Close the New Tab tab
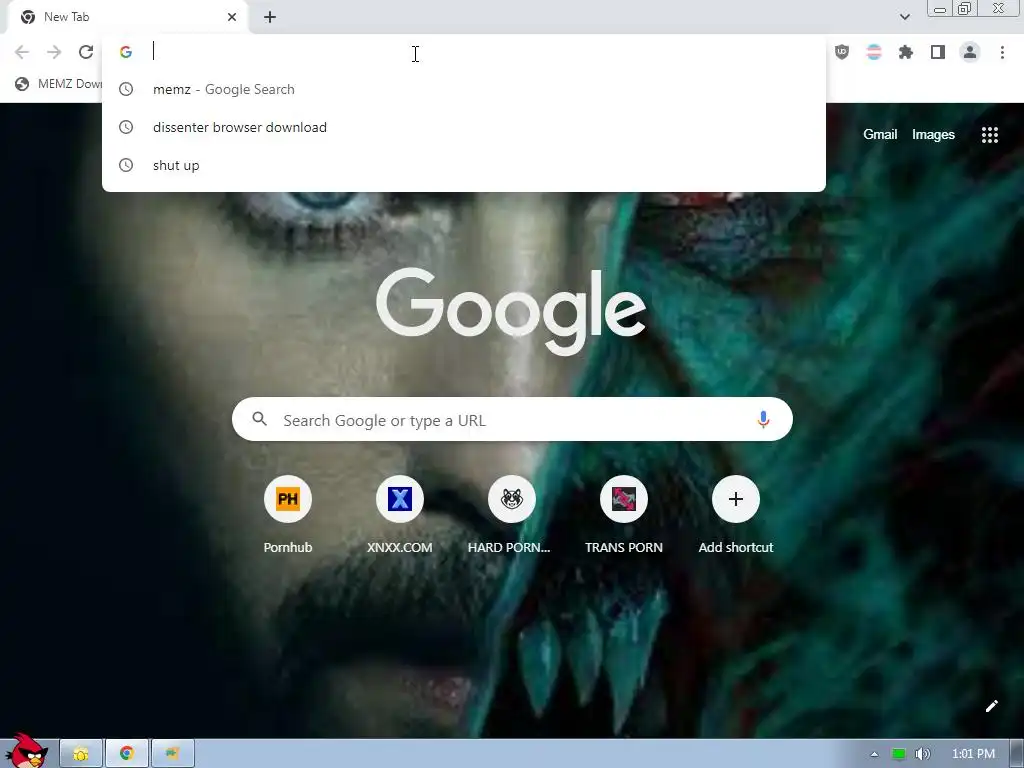The height and width of the screenshot is (768, 1024). pyautogui.click(x=232, y=17)
